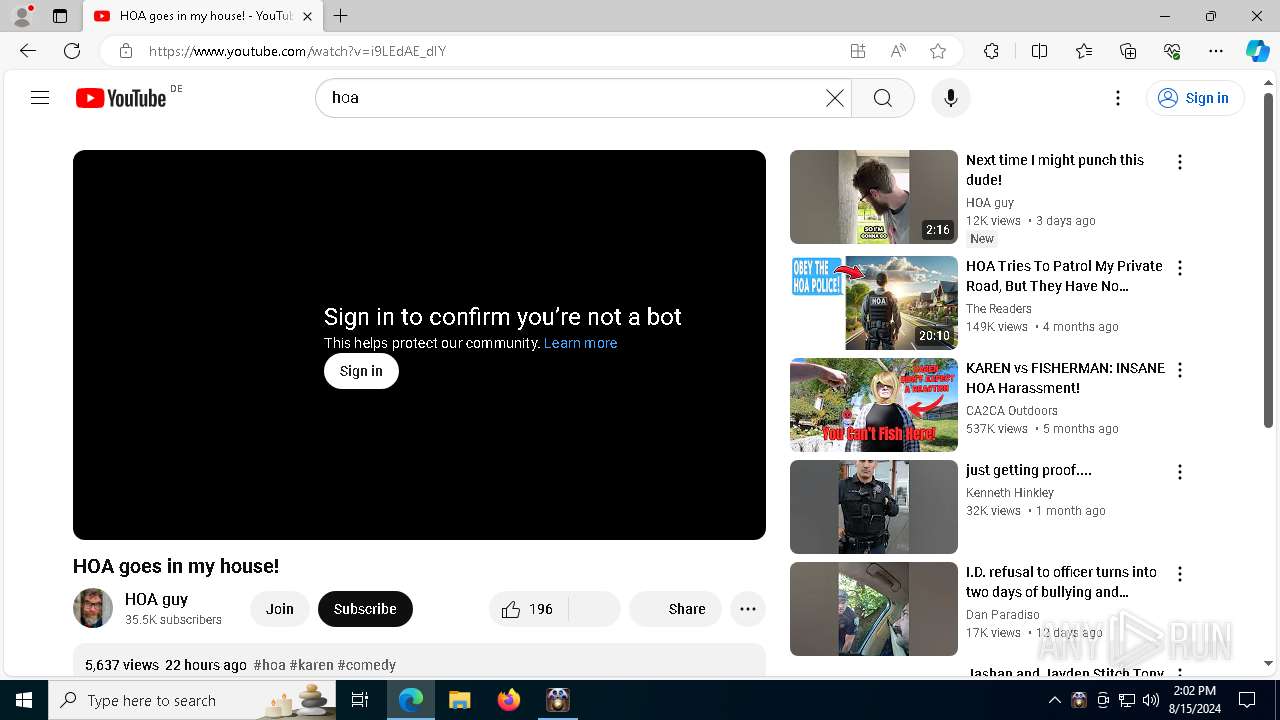The height and width of the screenshot is (720, 1280).
Task: Click the magnifier search button
Action: tap(883, 98)
